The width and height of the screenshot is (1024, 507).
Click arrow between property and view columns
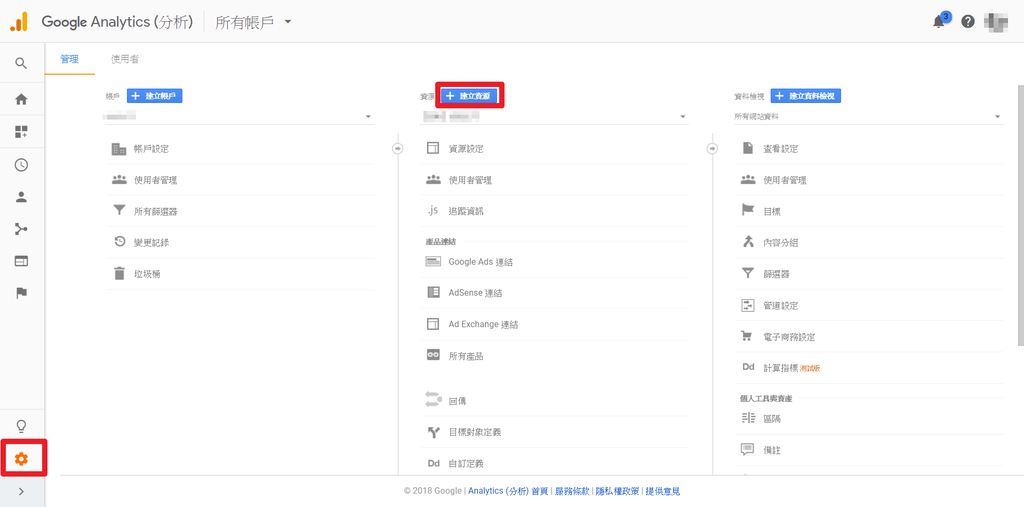(712, 149)
